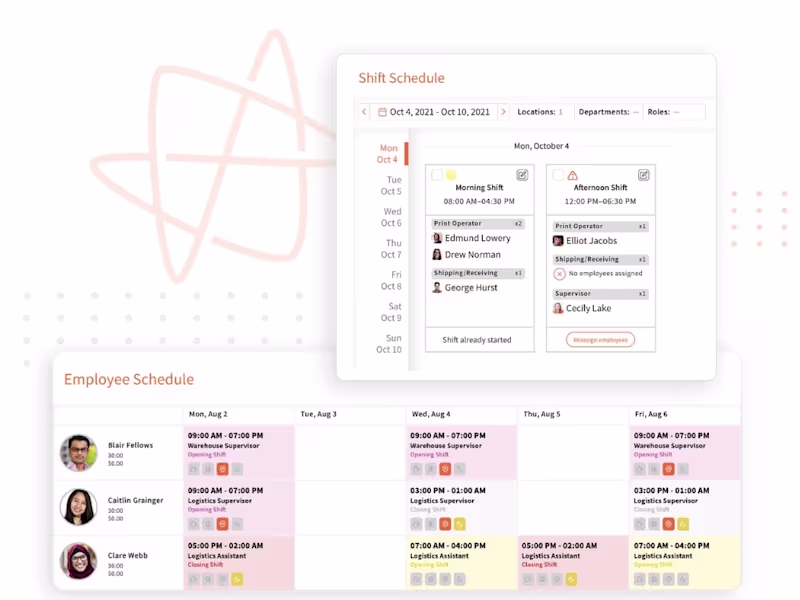Click orange icon in Blair Fellows' Wed, Aug 4 shift
This screenshot has height=600, width=800.
[x=445, y=469]
